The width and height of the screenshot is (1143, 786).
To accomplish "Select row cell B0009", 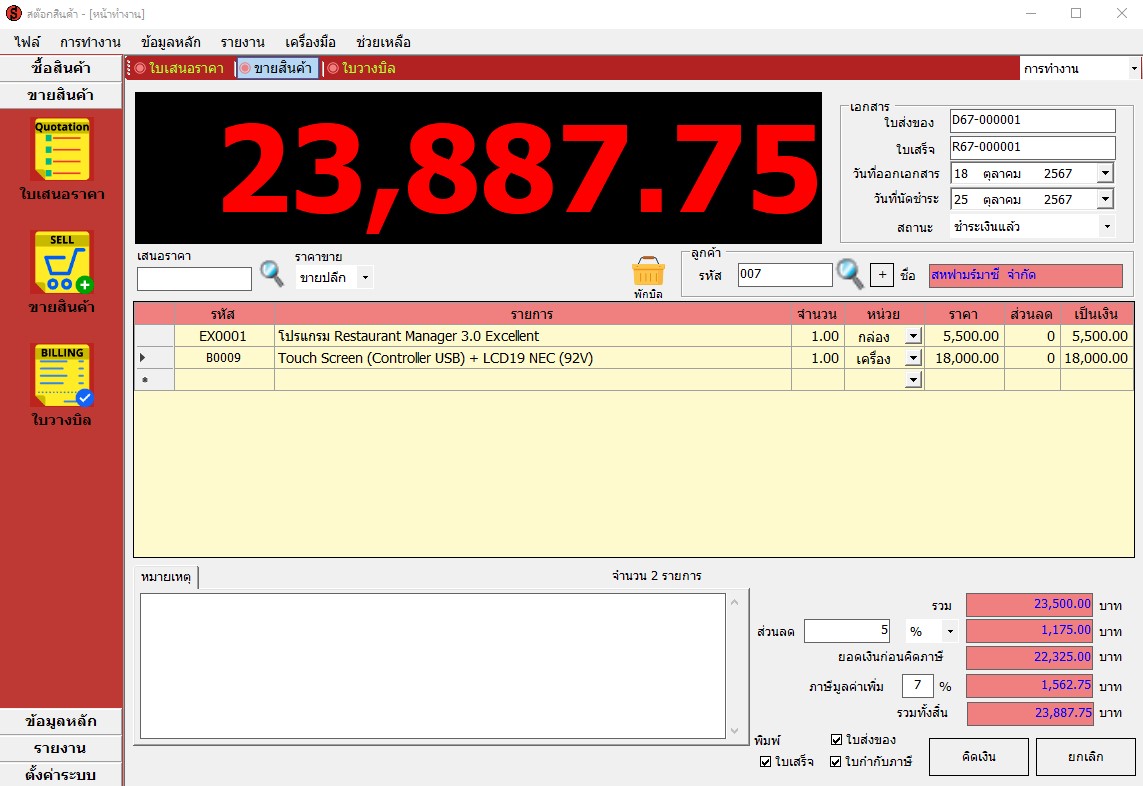I will (224, 358).
